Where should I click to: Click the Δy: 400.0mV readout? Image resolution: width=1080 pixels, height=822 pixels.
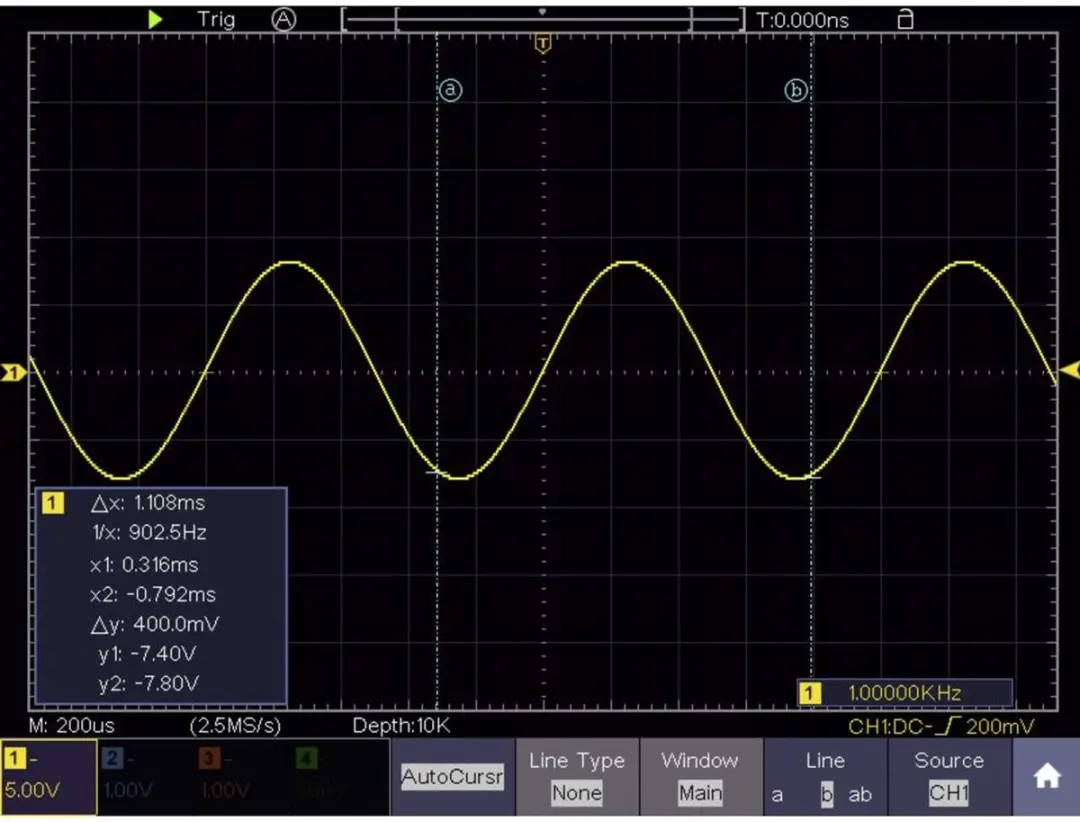coord(155,624)
